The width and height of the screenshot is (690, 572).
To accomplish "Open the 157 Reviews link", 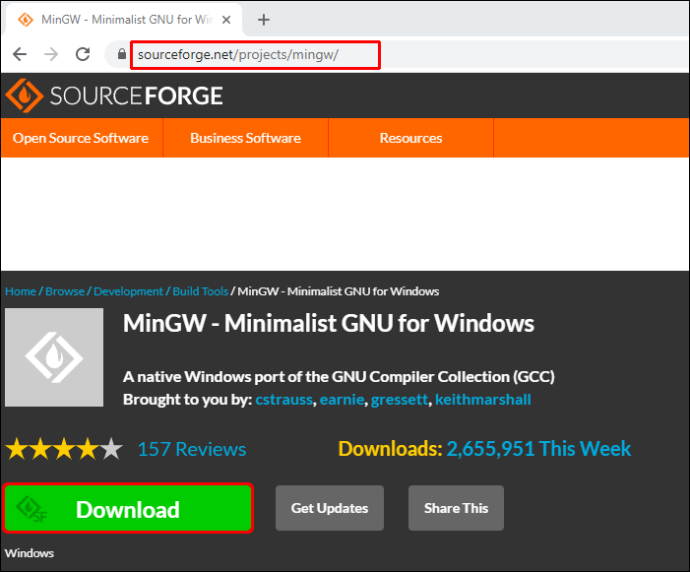I will pos(192,449).
